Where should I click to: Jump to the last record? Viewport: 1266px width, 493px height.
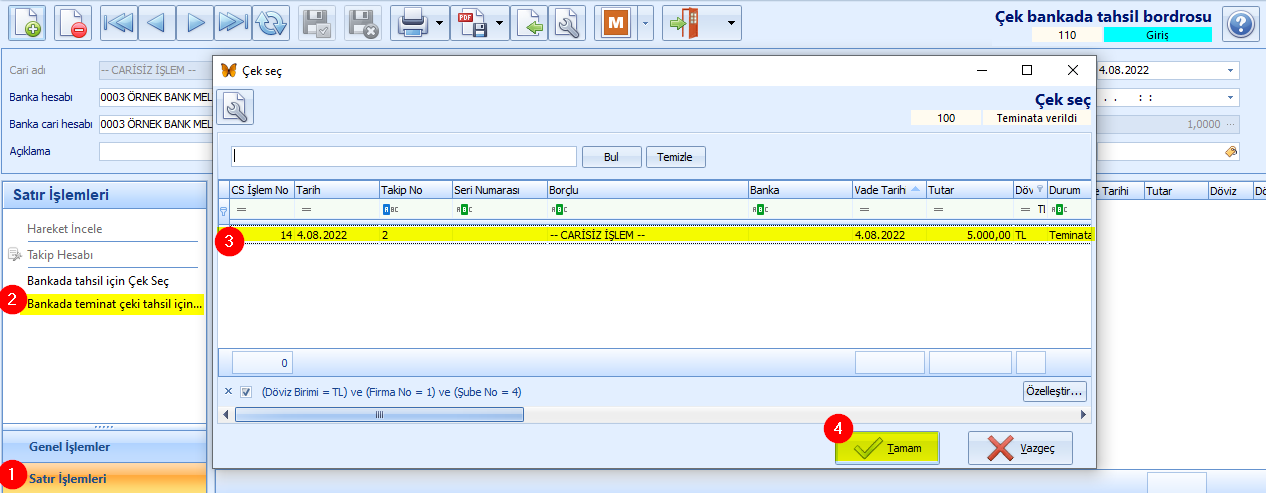pyautogui.click(x=232, y=22)
